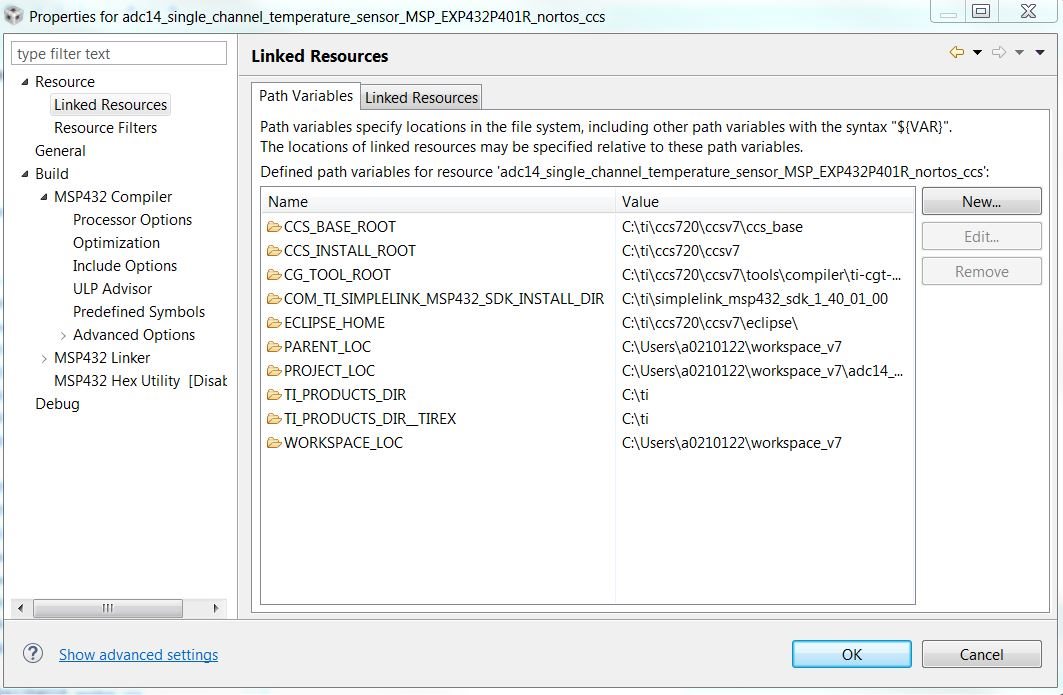Click the ECLIPSE_HOME folder icon
Image resolution: width=1063 pixels, height=695 pixels.
[274, 323]
